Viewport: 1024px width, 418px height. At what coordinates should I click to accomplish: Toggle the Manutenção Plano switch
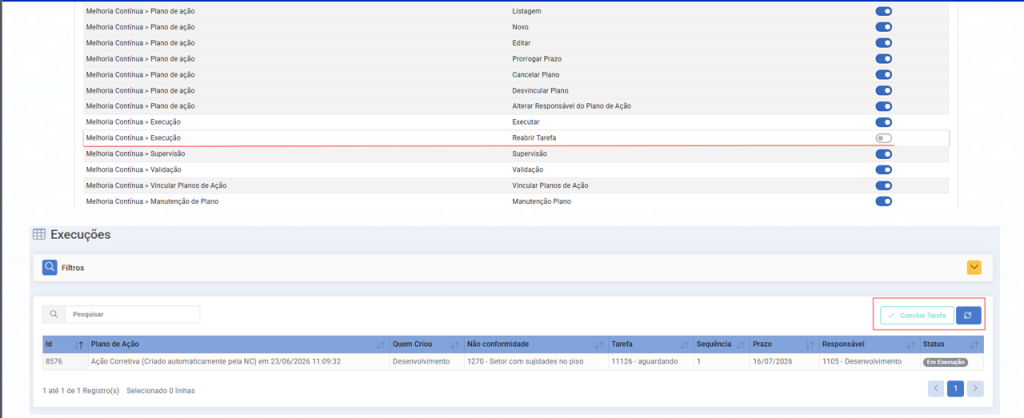click(884, 201)
